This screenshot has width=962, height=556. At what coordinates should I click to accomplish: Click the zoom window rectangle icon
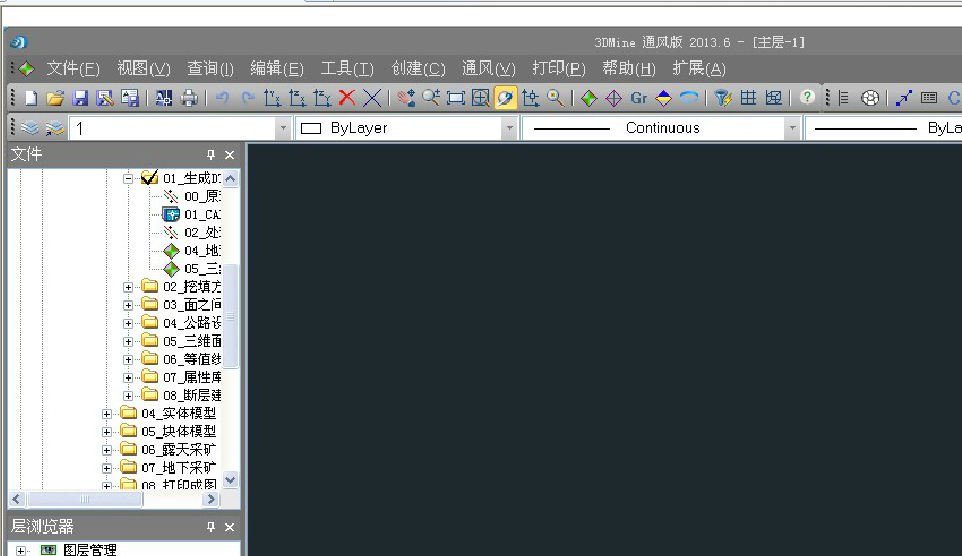click(x=456, y=98)
